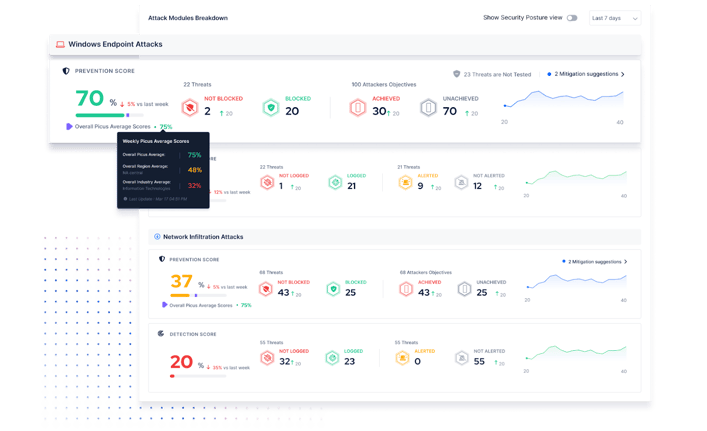Click the Unachieved hexagon icon showing 70
707x431 pixels.
pyautogui.click(x=428, y=107)
